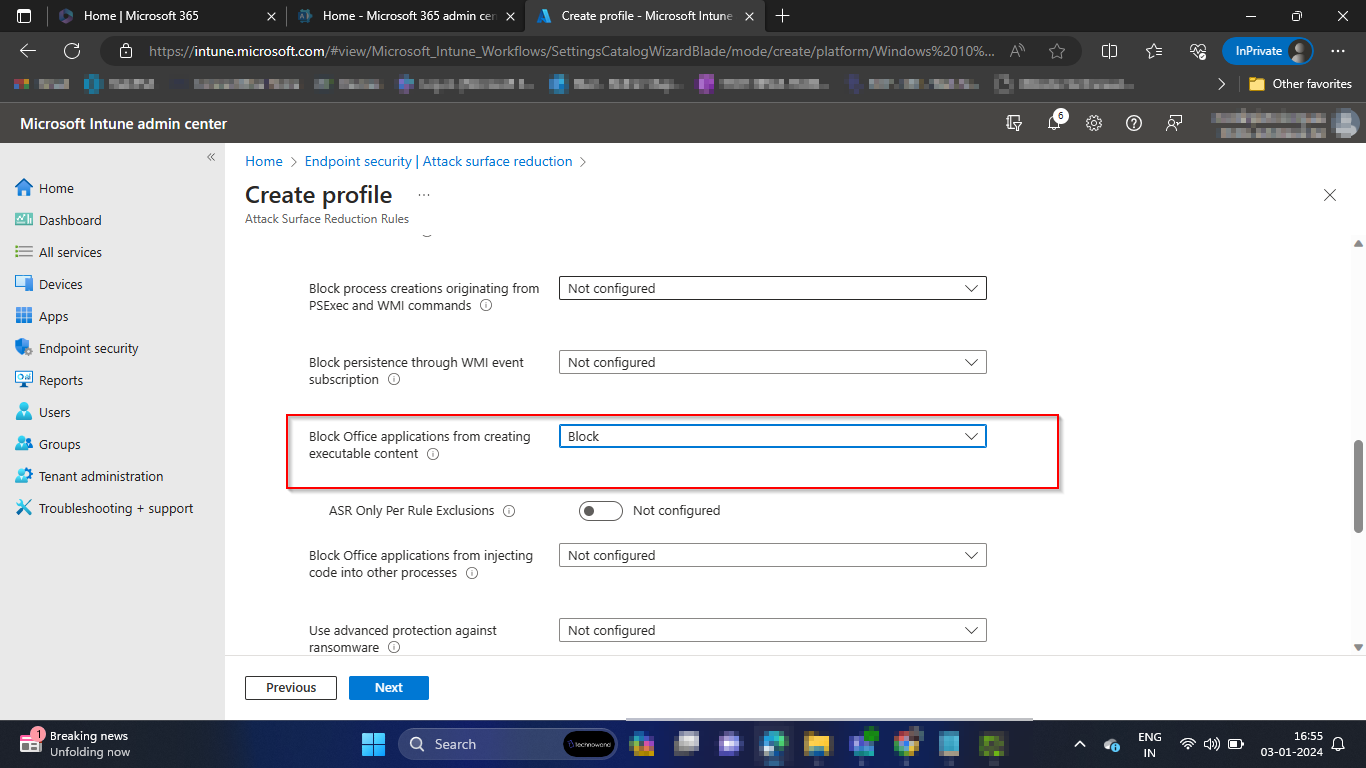
Task: Open the help question mark icon
Action: coord(1134,123)
